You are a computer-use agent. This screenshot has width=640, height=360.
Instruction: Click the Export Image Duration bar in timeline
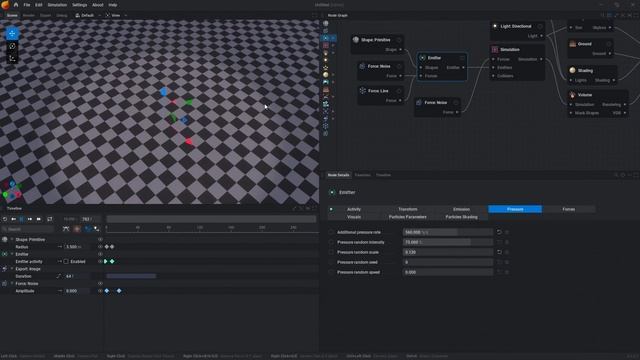[x=131, y=276]
